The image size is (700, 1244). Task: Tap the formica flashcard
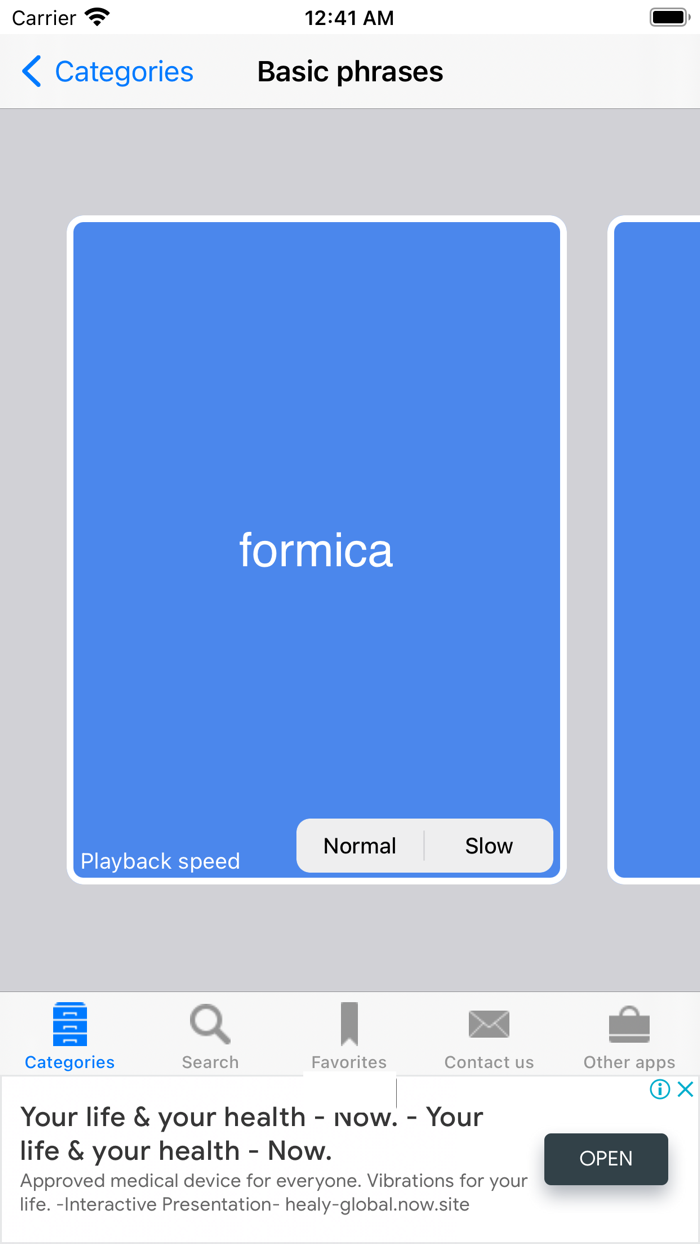pos(316,550)
